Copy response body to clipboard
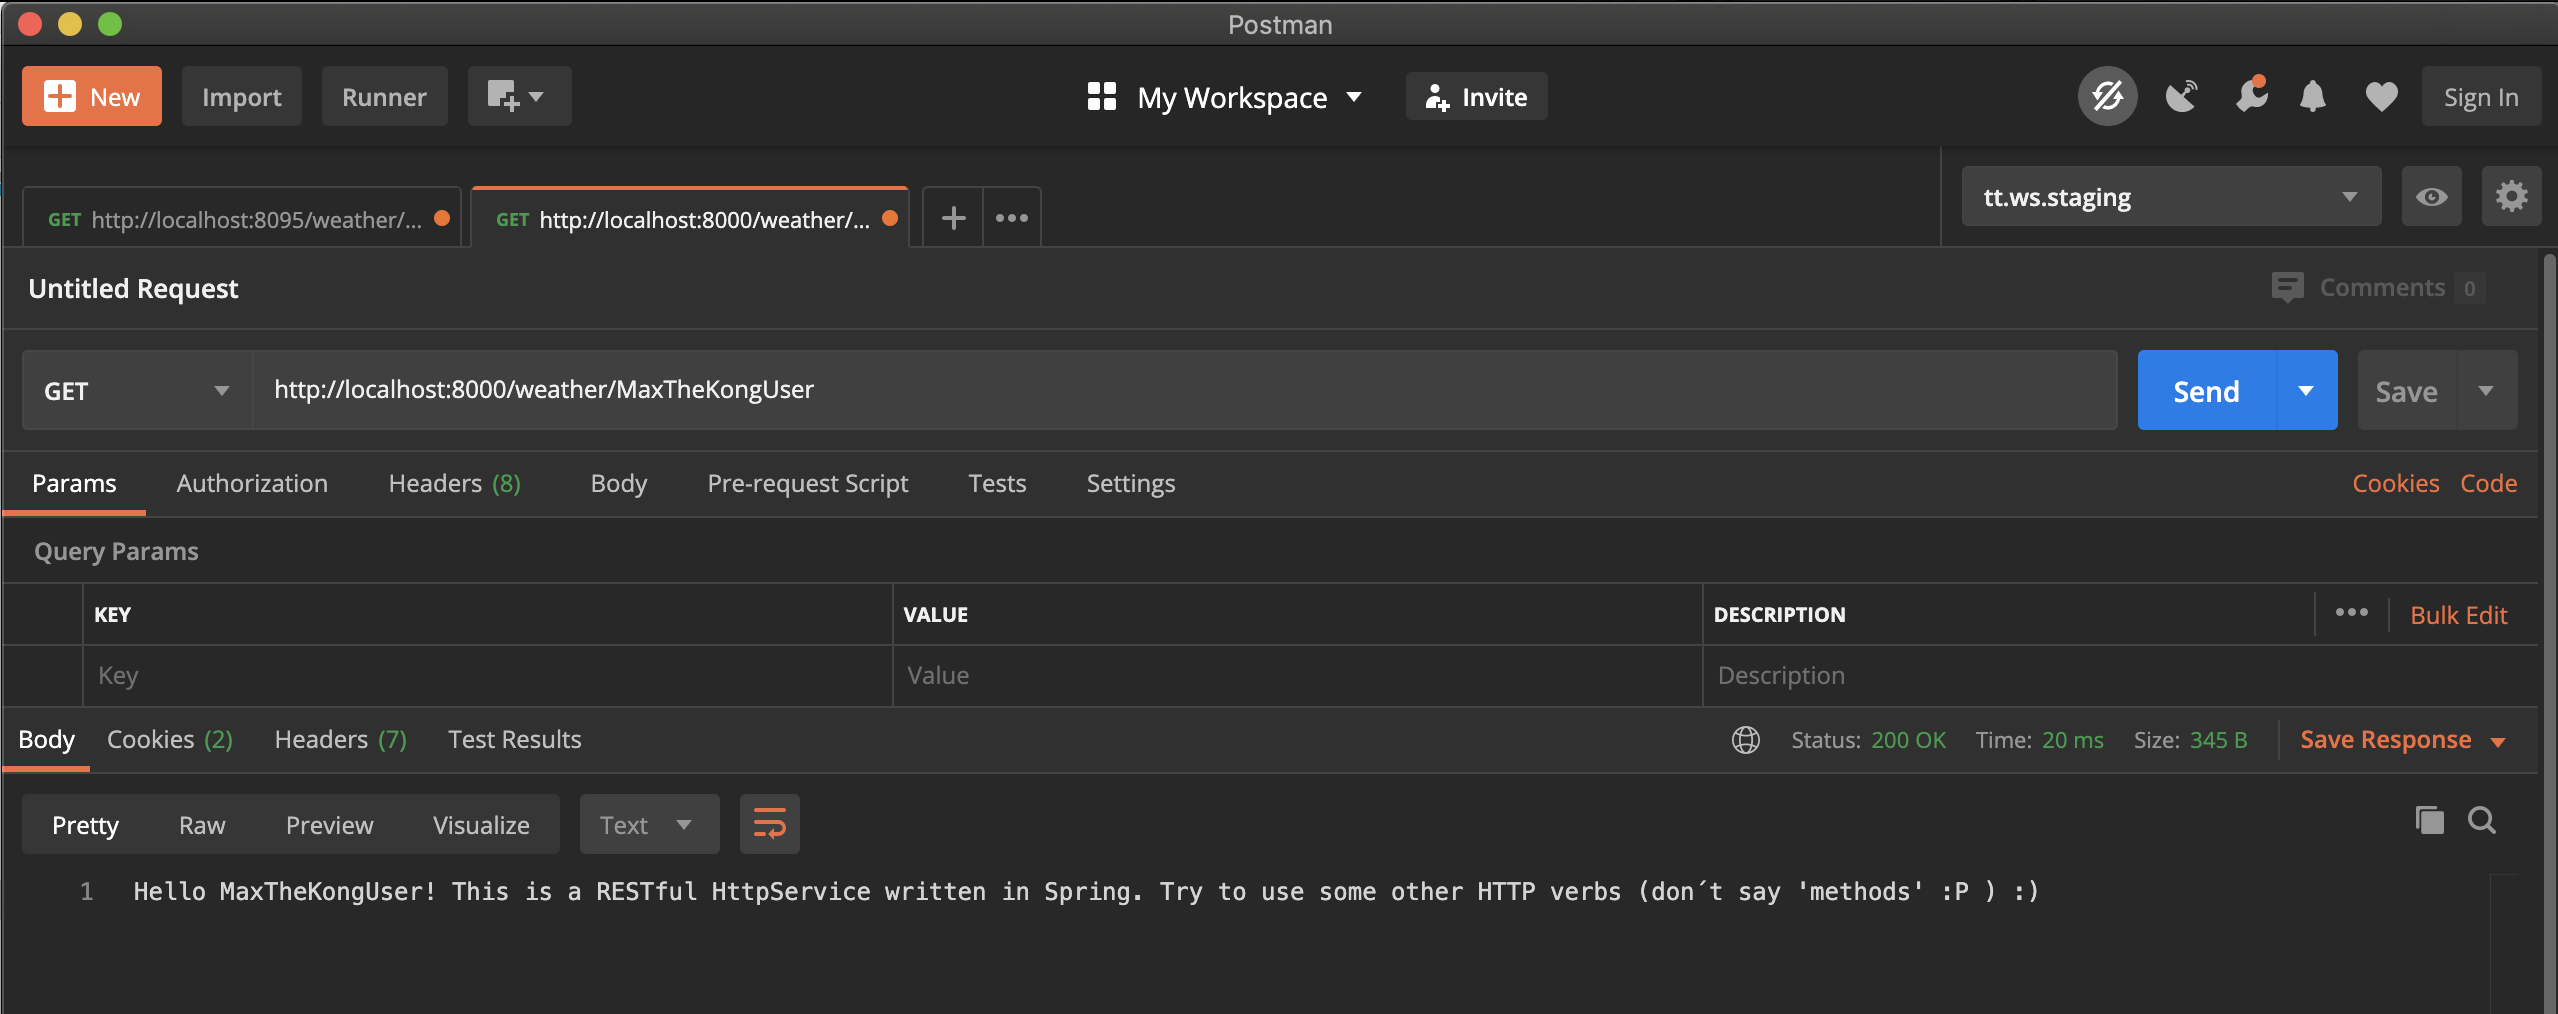This screenshot has height=1014, width=2558. click(2429, 821)
